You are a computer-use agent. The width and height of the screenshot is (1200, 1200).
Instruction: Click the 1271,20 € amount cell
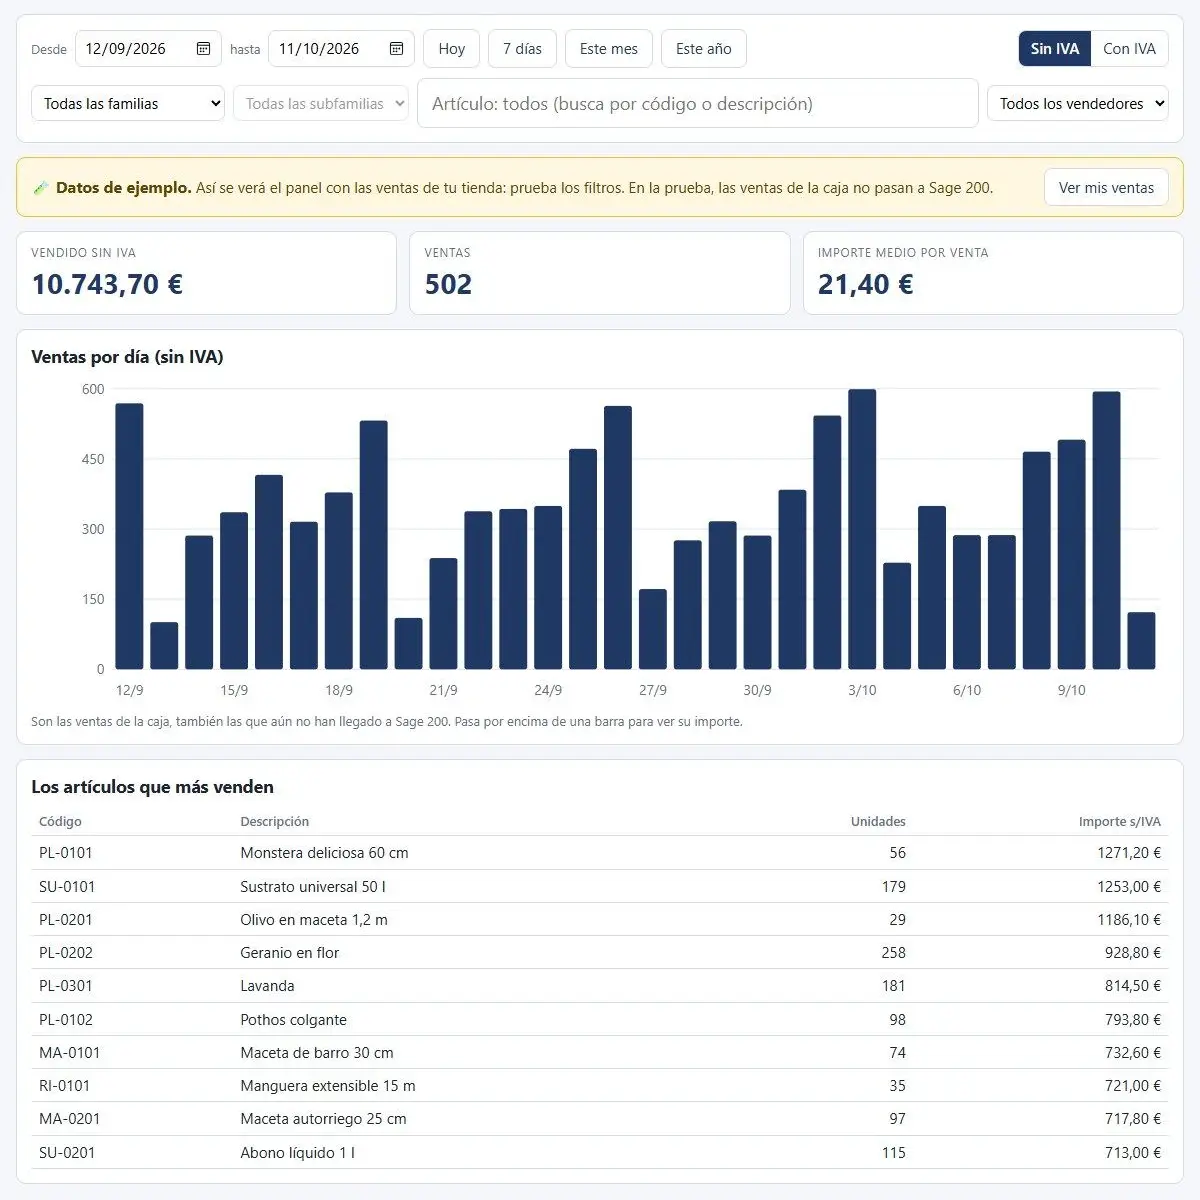point(1129,853)
